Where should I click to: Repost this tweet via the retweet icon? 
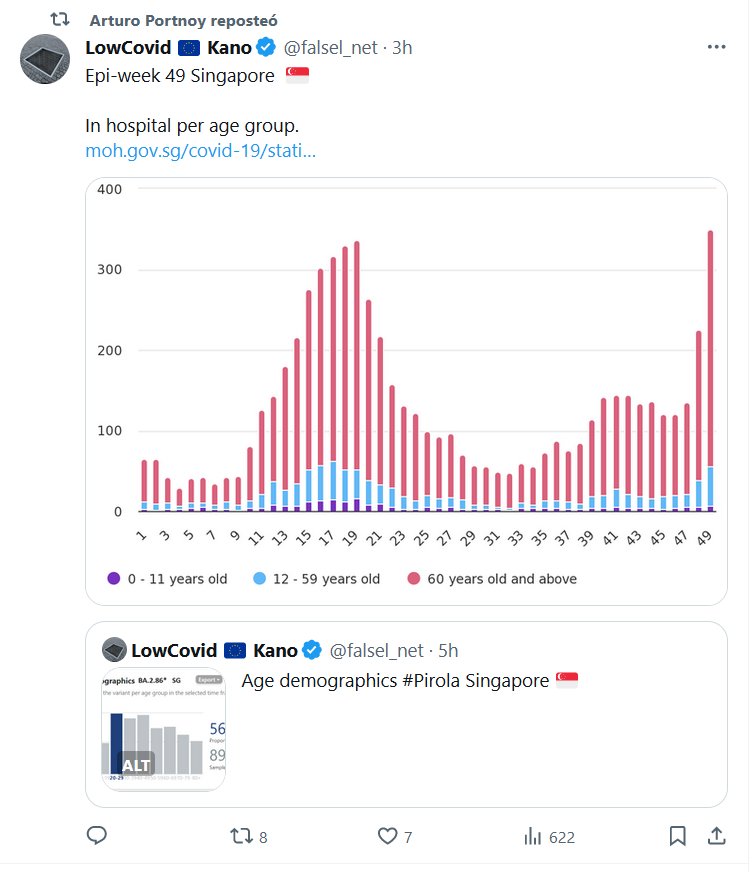pos(241,836)
